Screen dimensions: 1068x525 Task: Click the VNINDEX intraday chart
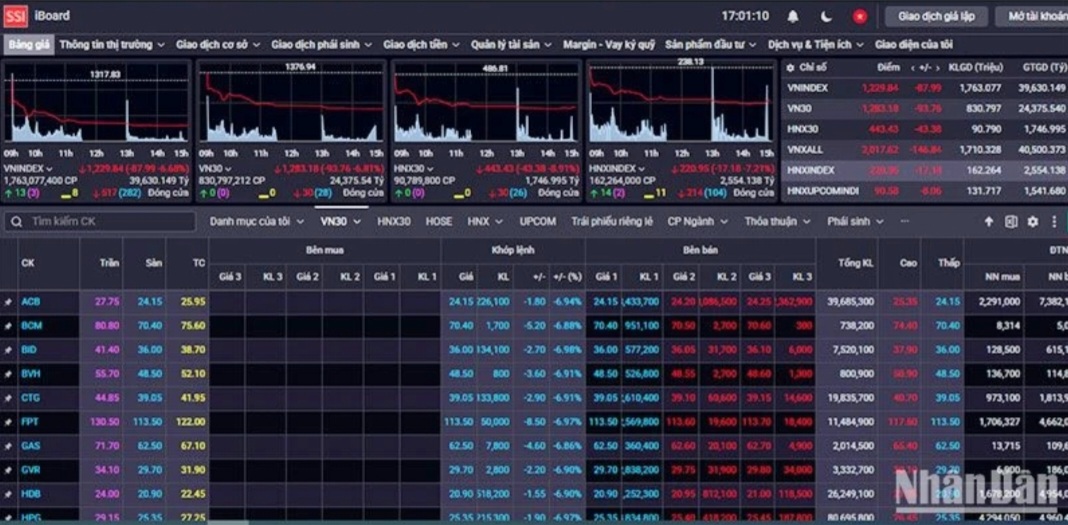[x=97, y=104]
